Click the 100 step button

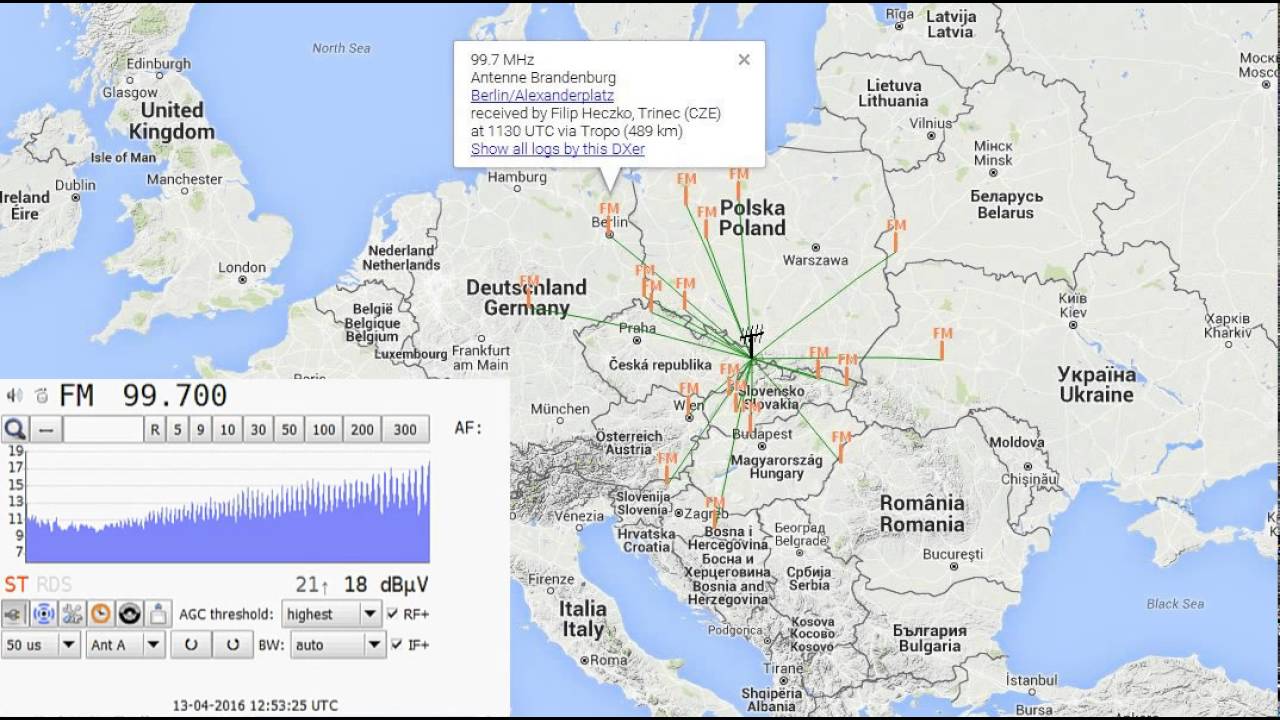324,430
